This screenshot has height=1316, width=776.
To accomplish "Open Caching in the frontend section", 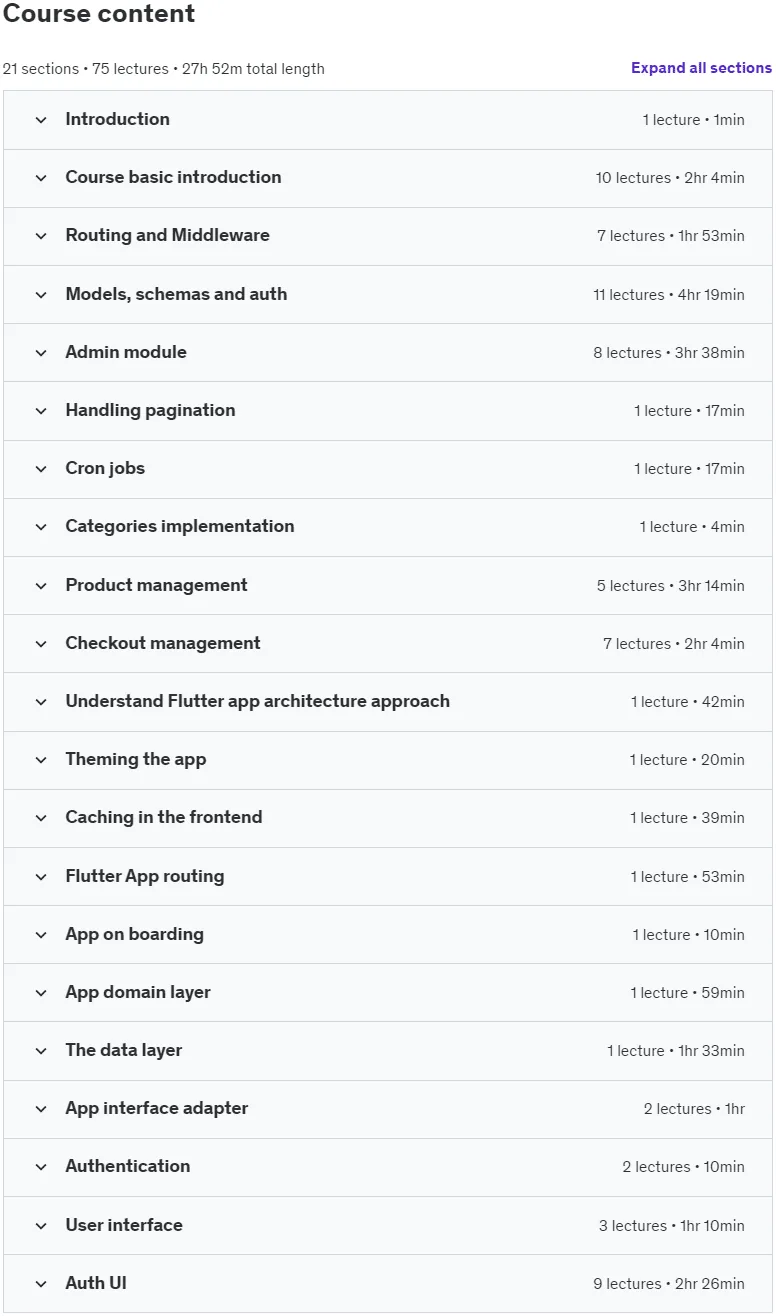I will 388,817.
